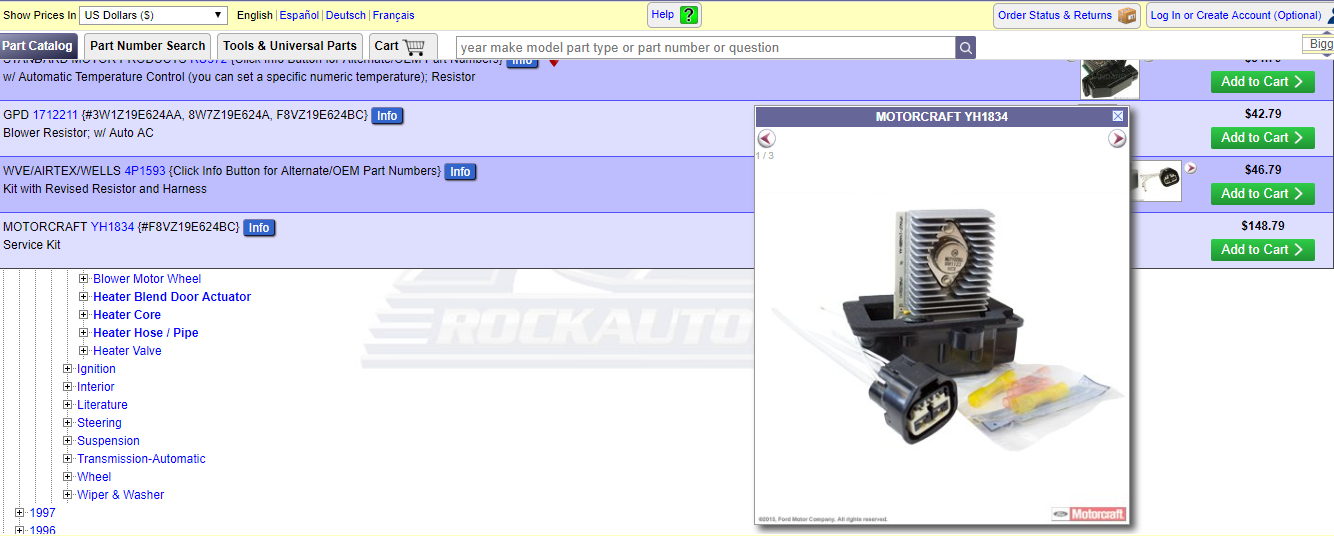Viewport: 1334px width, 536px height.
Task: Open the currency dropdown US Dollars ($)
Action: [154, 15]
